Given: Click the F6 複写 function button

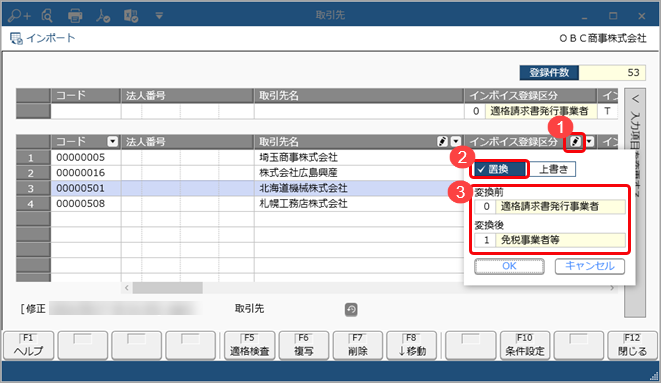Looking at the screenshot, I should [304, 346].
